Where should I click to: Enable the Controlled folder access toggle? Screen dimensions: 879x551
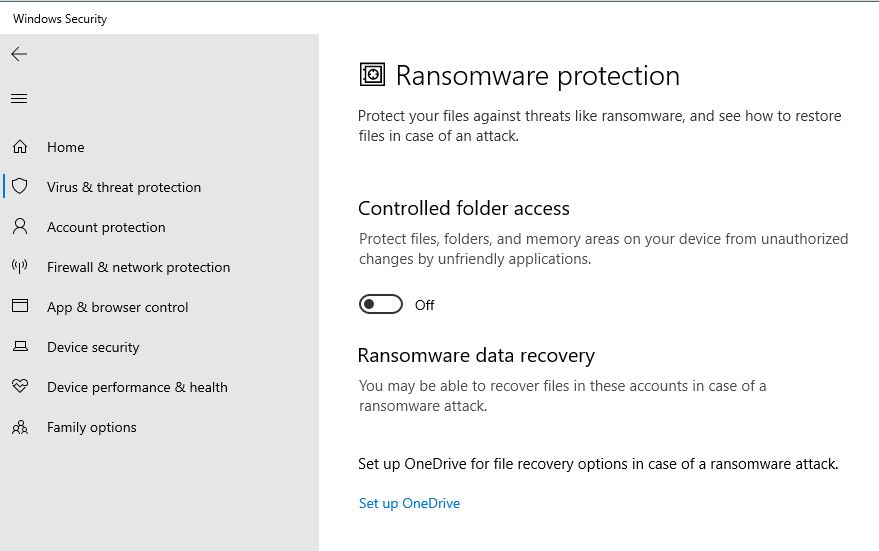pos(381,305)
